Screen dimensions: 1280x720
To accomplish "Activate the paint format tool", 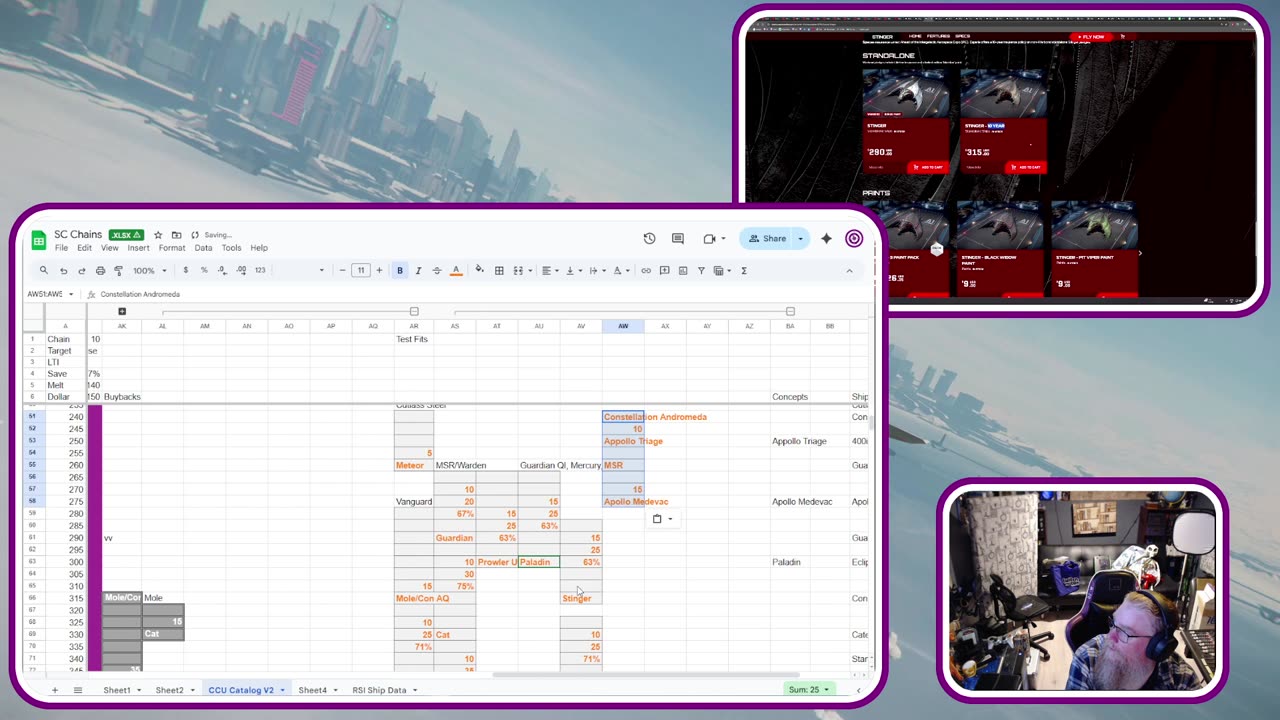I will pyautogui.click(x=118, y=270).
